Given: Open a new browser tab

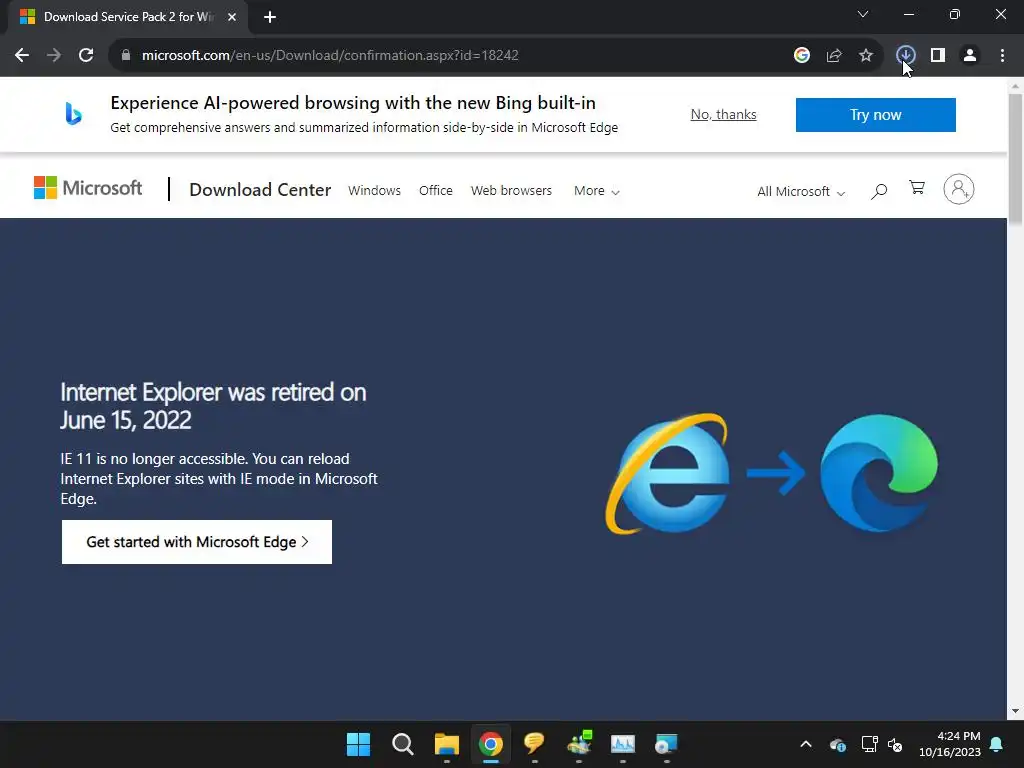Looking at the screenshot, I should 270,17.
